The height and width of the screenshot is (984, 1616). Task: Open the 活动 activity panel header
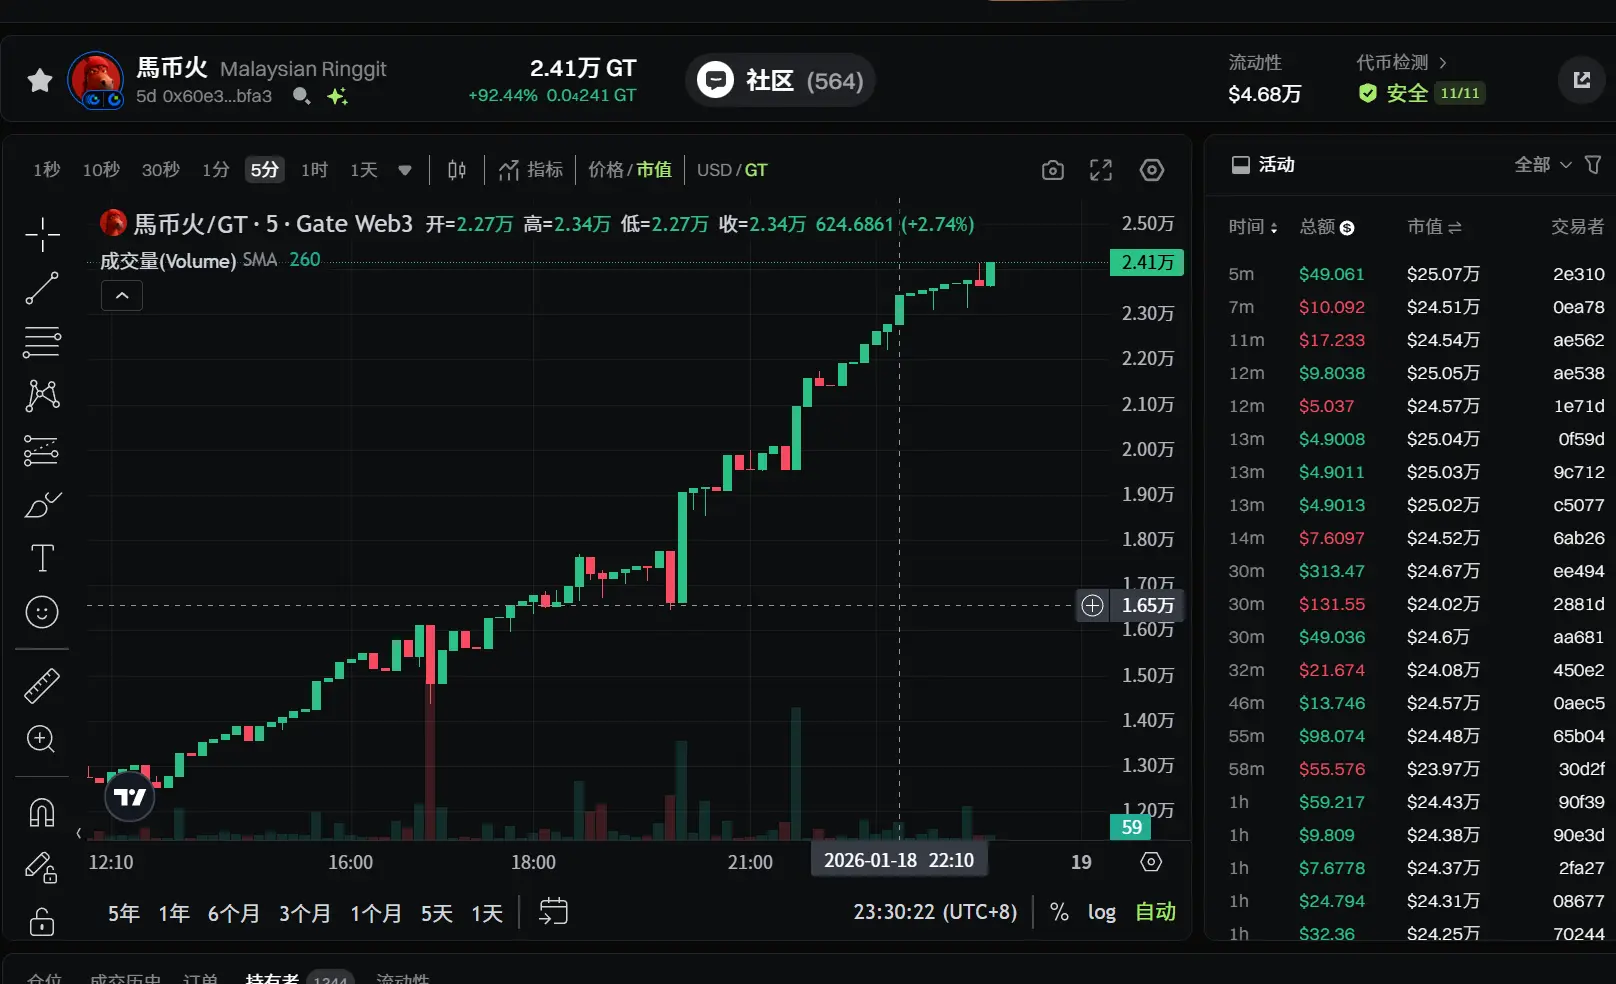[x=1263, y=164]
